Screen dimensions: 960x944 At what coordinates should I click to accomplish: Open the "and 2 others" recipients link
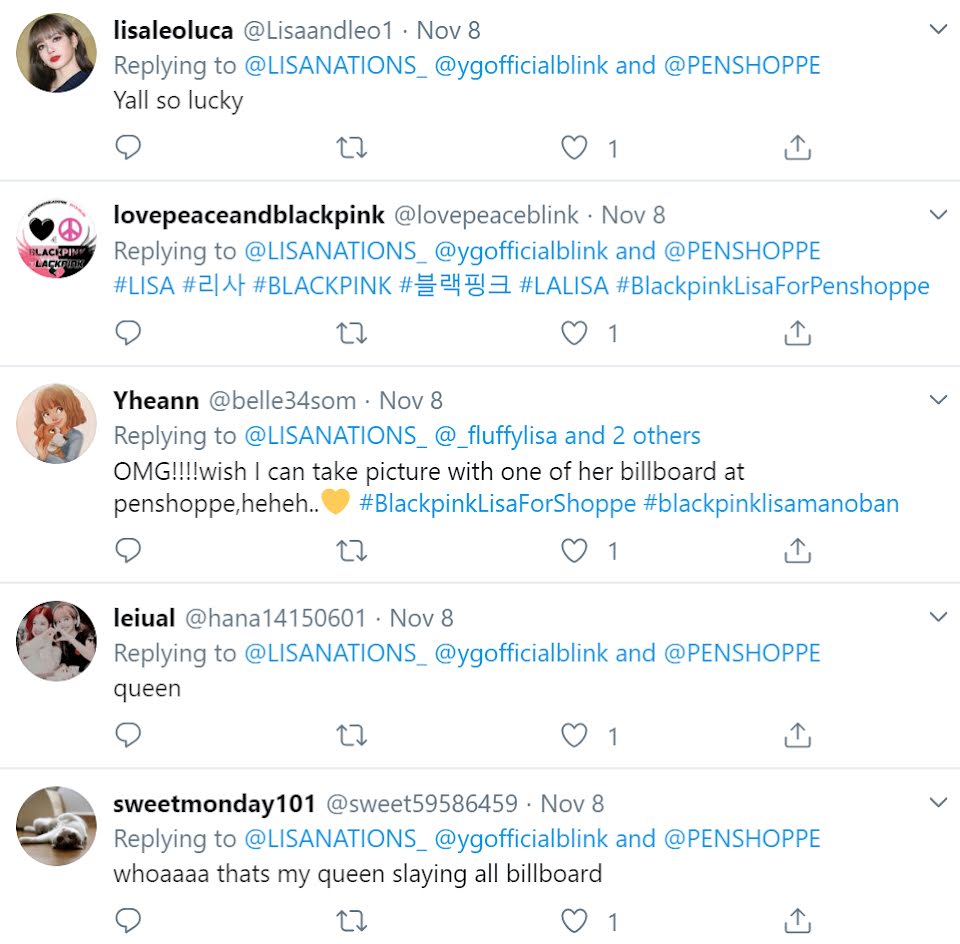[x=632, y=436]
